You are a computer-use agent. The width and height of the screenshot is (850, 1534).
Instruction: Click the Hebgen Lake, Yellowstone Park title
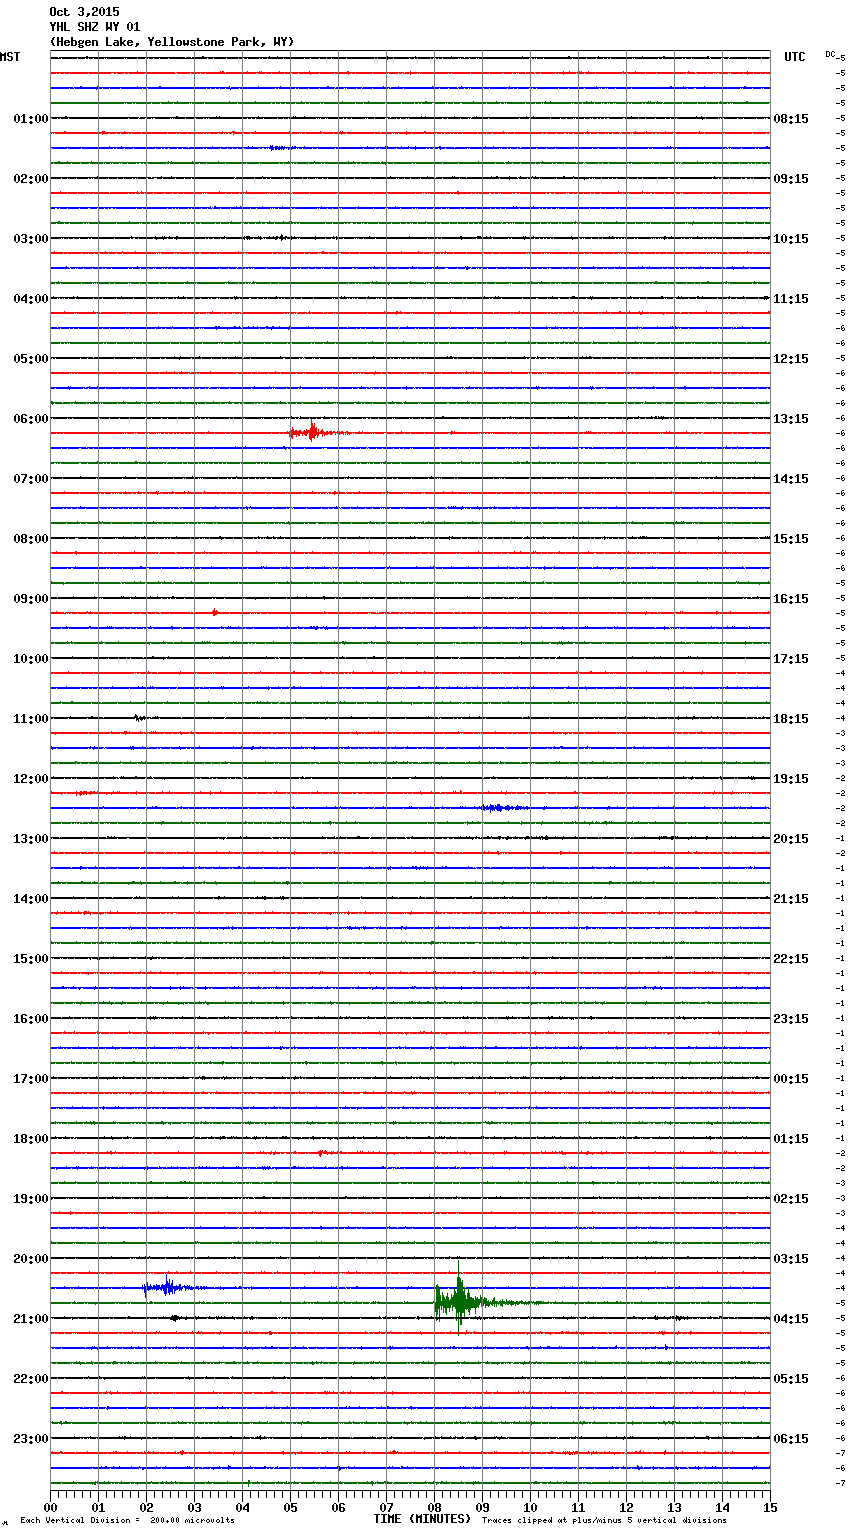(x=172, y=42)
